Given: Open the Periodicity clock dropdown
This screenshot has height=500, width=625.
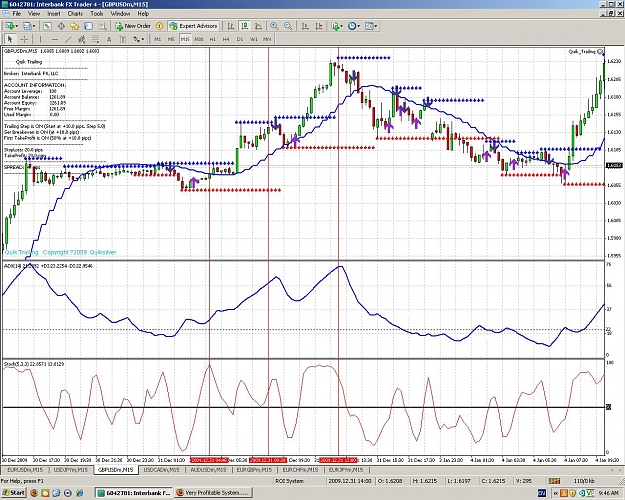Looking at the screenshot, I should point(354,26).
